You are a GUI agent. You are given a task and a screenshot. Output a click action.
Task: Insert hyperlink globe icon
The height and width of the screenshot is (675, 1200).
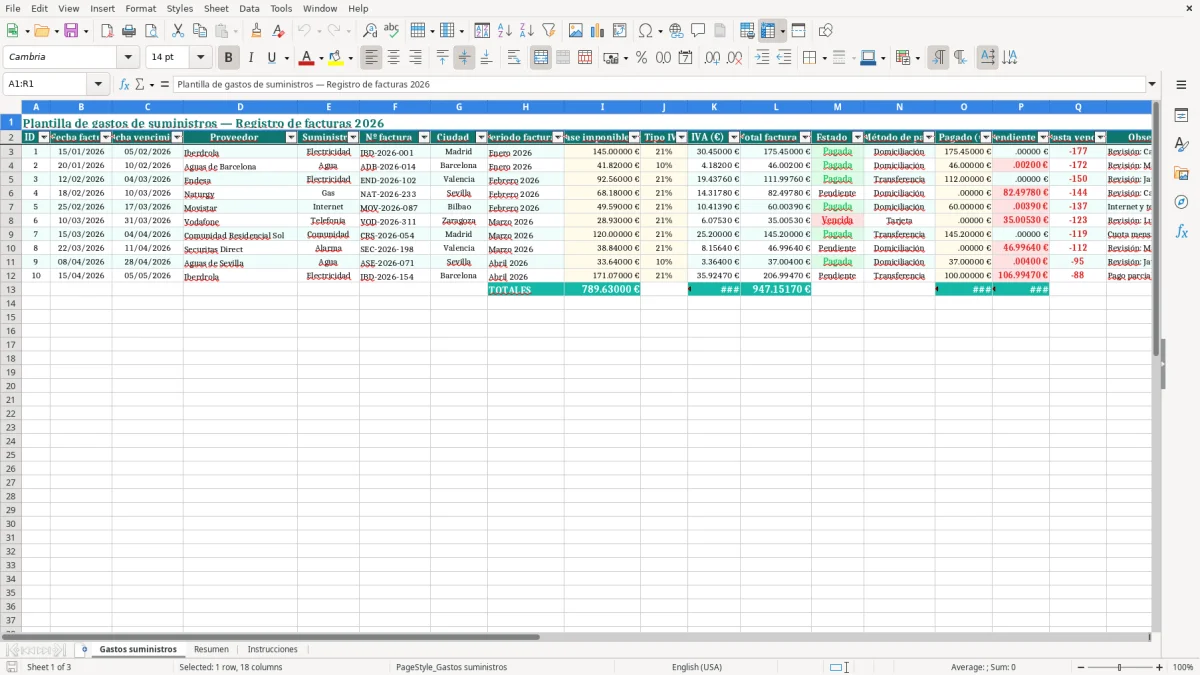click(676, 31)
